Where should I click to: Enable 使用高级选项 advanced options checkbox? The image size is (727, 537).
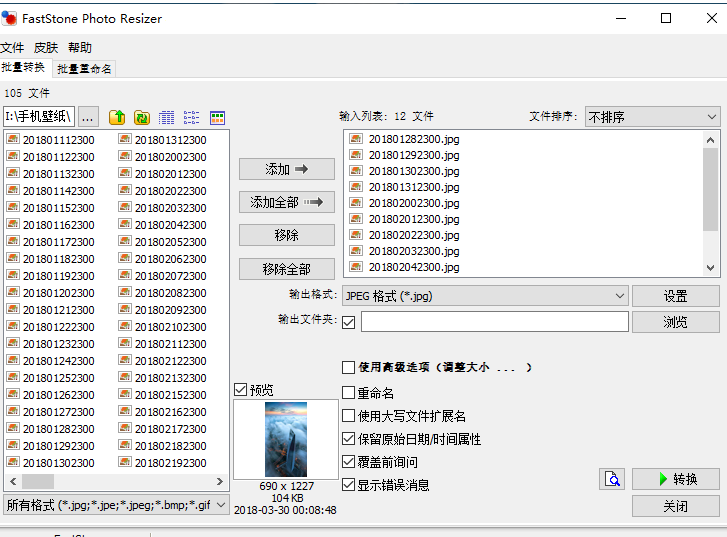[348, 367]
